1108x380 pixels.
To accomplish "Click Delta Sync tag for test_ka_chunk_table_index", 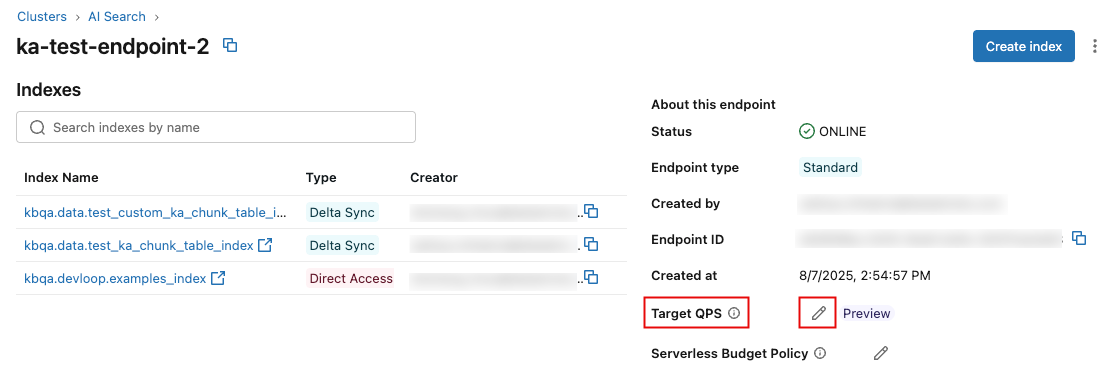I will (343, 245).
